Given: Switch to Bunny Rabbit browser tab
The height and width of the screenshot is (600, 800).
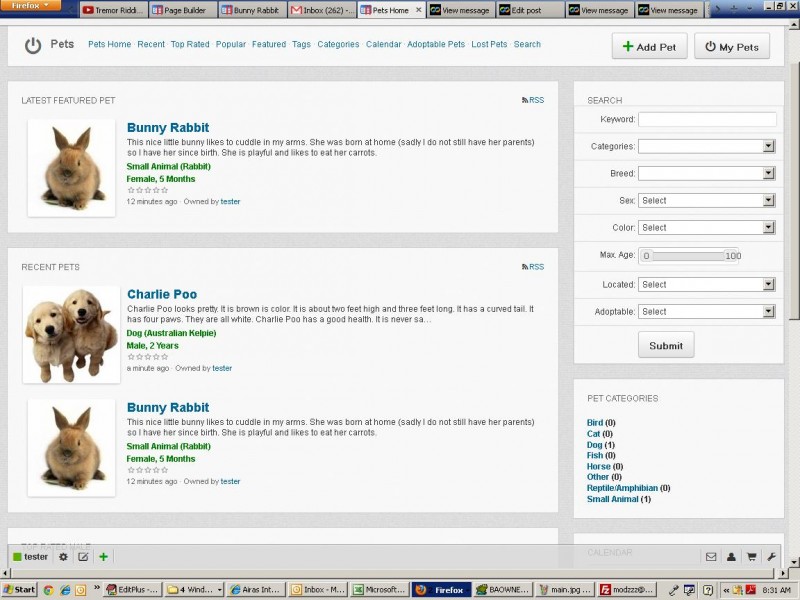Looking at the screenshot, I should (x=253, y=10).
